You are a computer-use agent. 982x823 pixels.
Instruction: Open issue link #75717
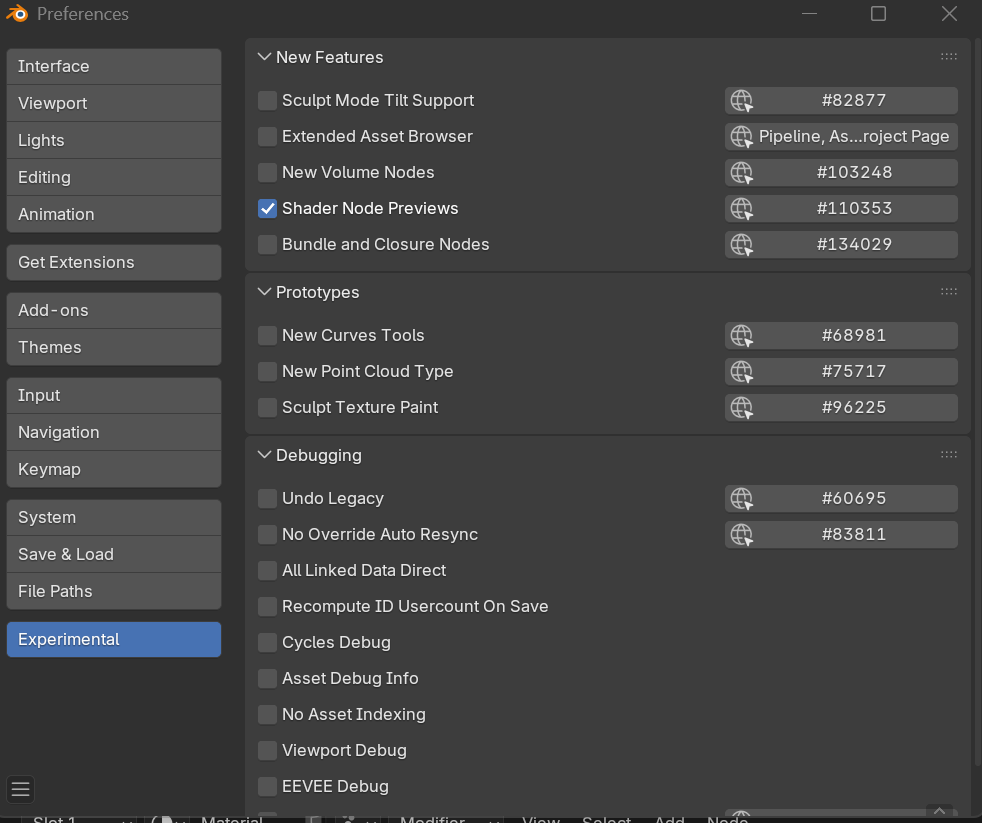841,371
